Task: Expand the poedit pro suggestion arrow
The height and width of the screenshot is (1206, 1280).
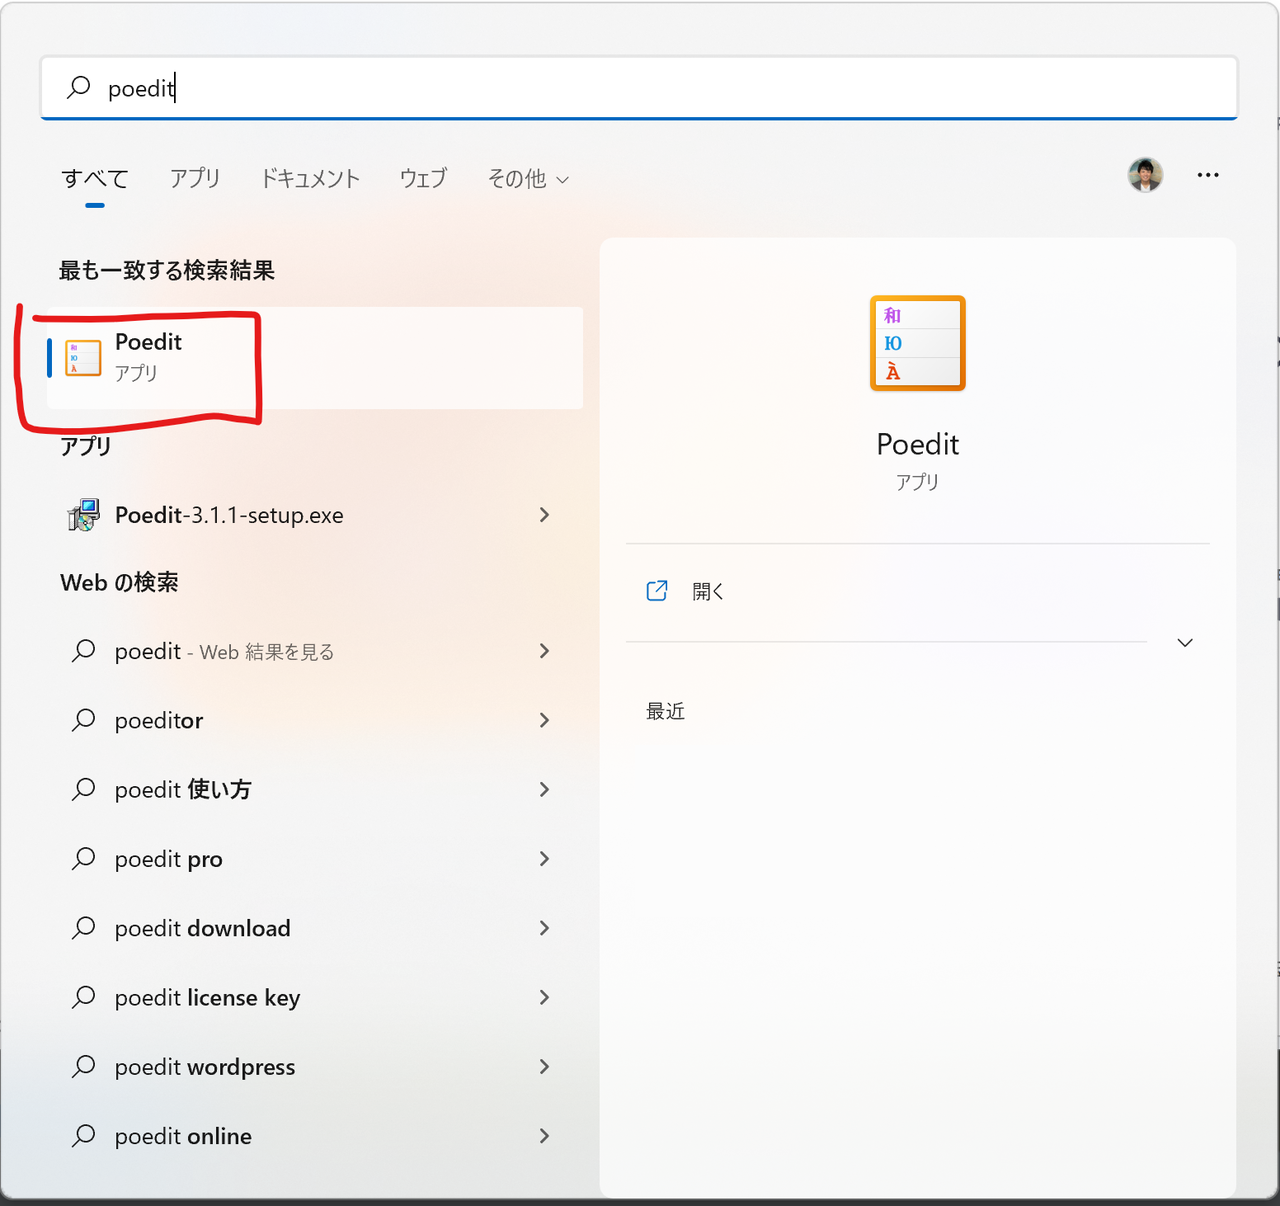Action: tap(544, 859)
